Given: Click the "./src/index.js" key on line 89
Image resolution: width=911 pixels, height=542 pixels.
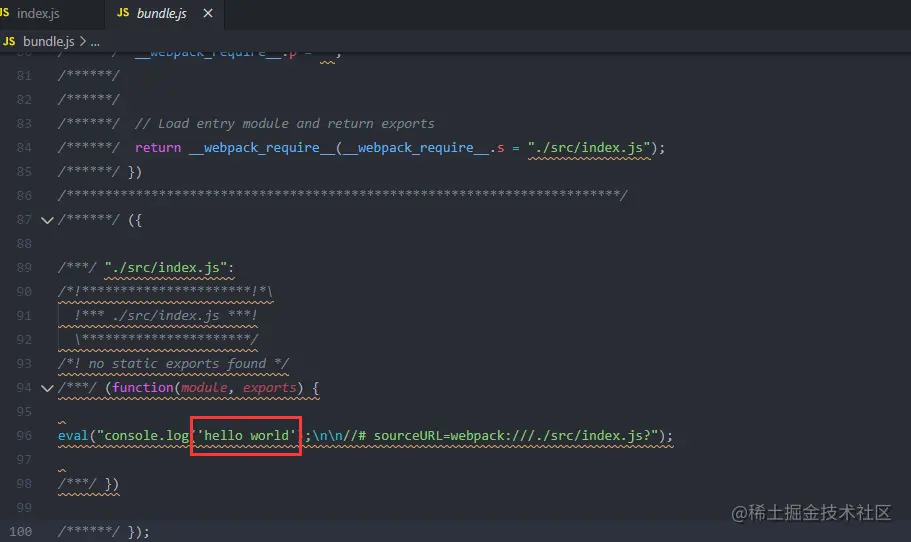Looking at the screenshot, I should click(166, 268).
